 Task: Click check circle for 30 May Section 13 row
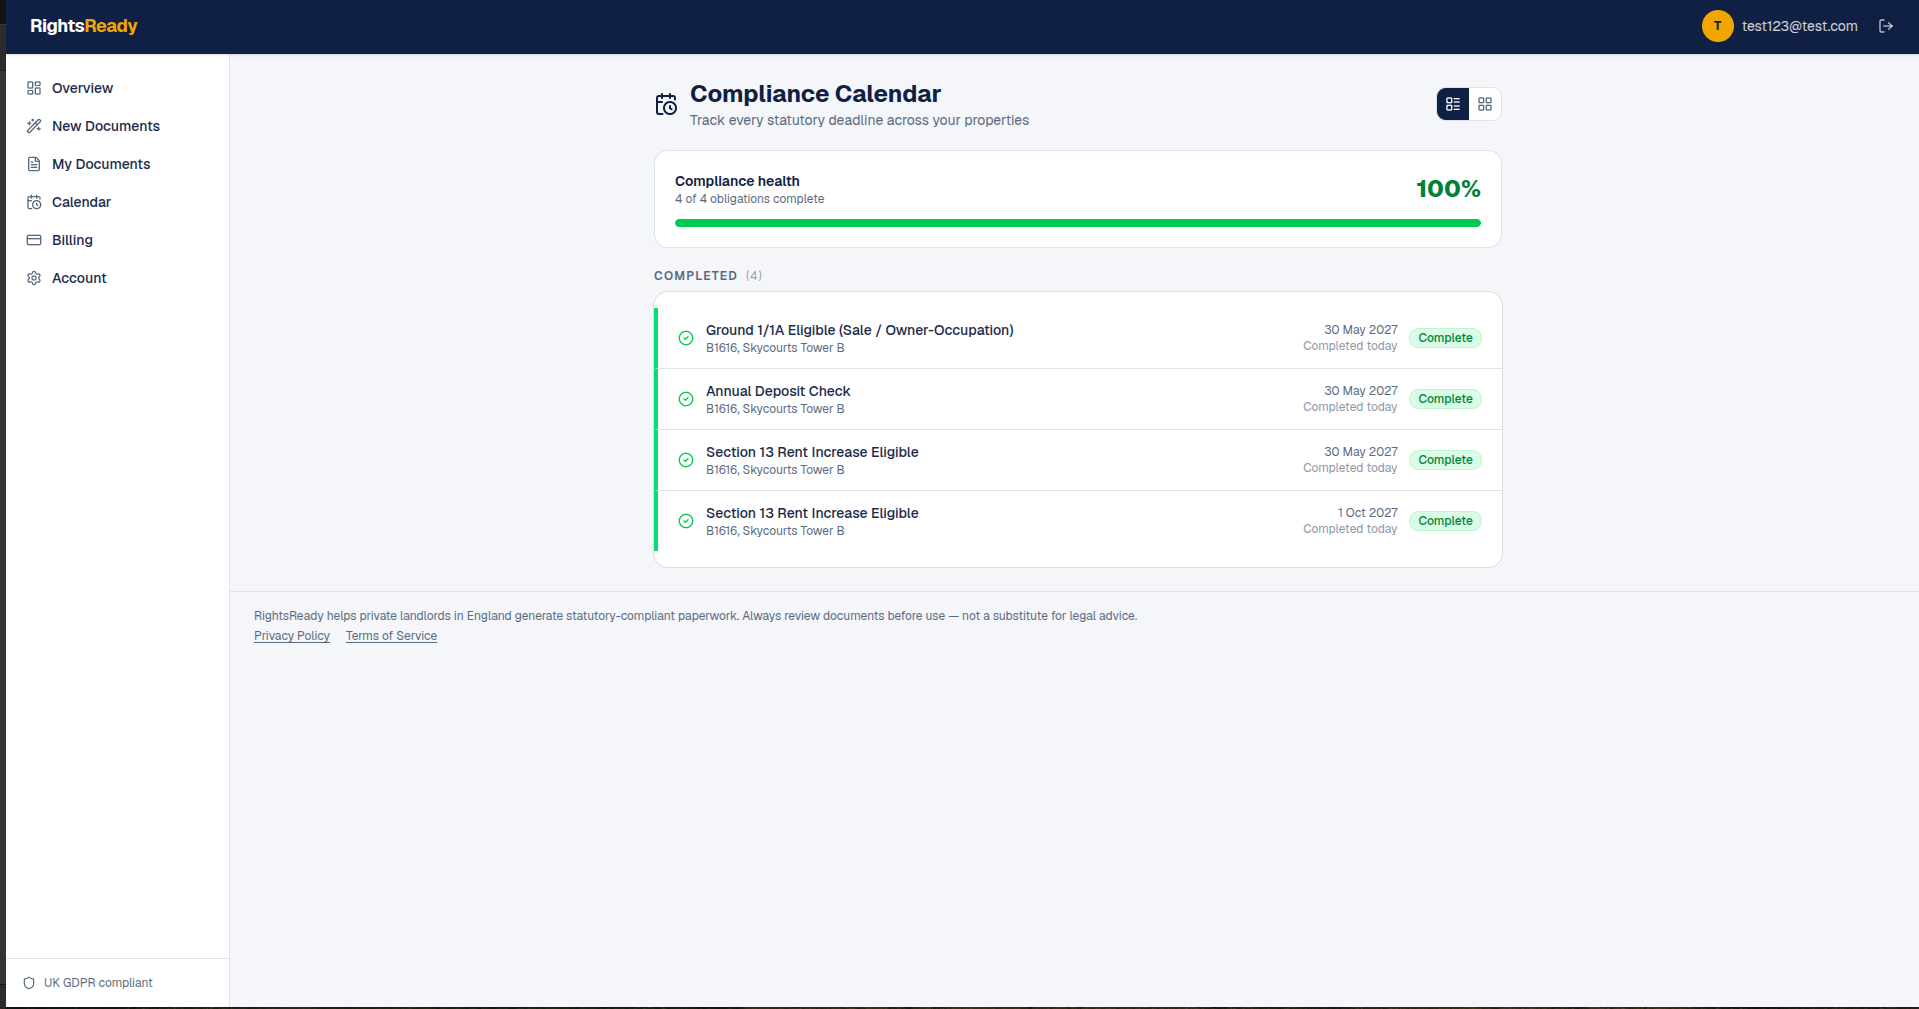click(x=686, y=460)
